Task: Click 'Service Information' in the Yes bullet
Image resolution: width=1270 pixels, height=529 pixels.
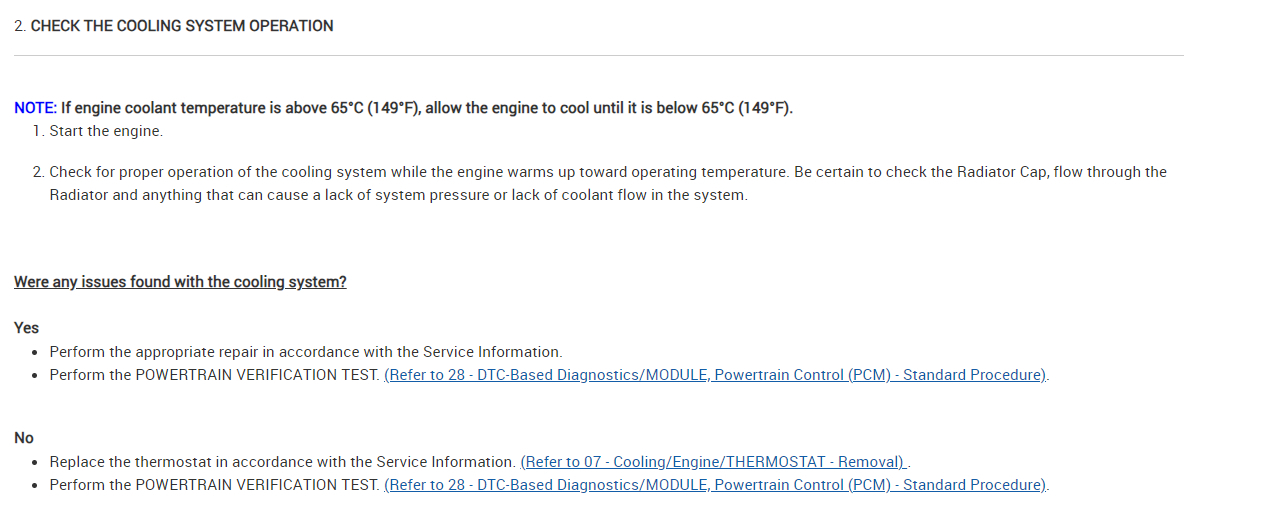Action: (492, 352)
